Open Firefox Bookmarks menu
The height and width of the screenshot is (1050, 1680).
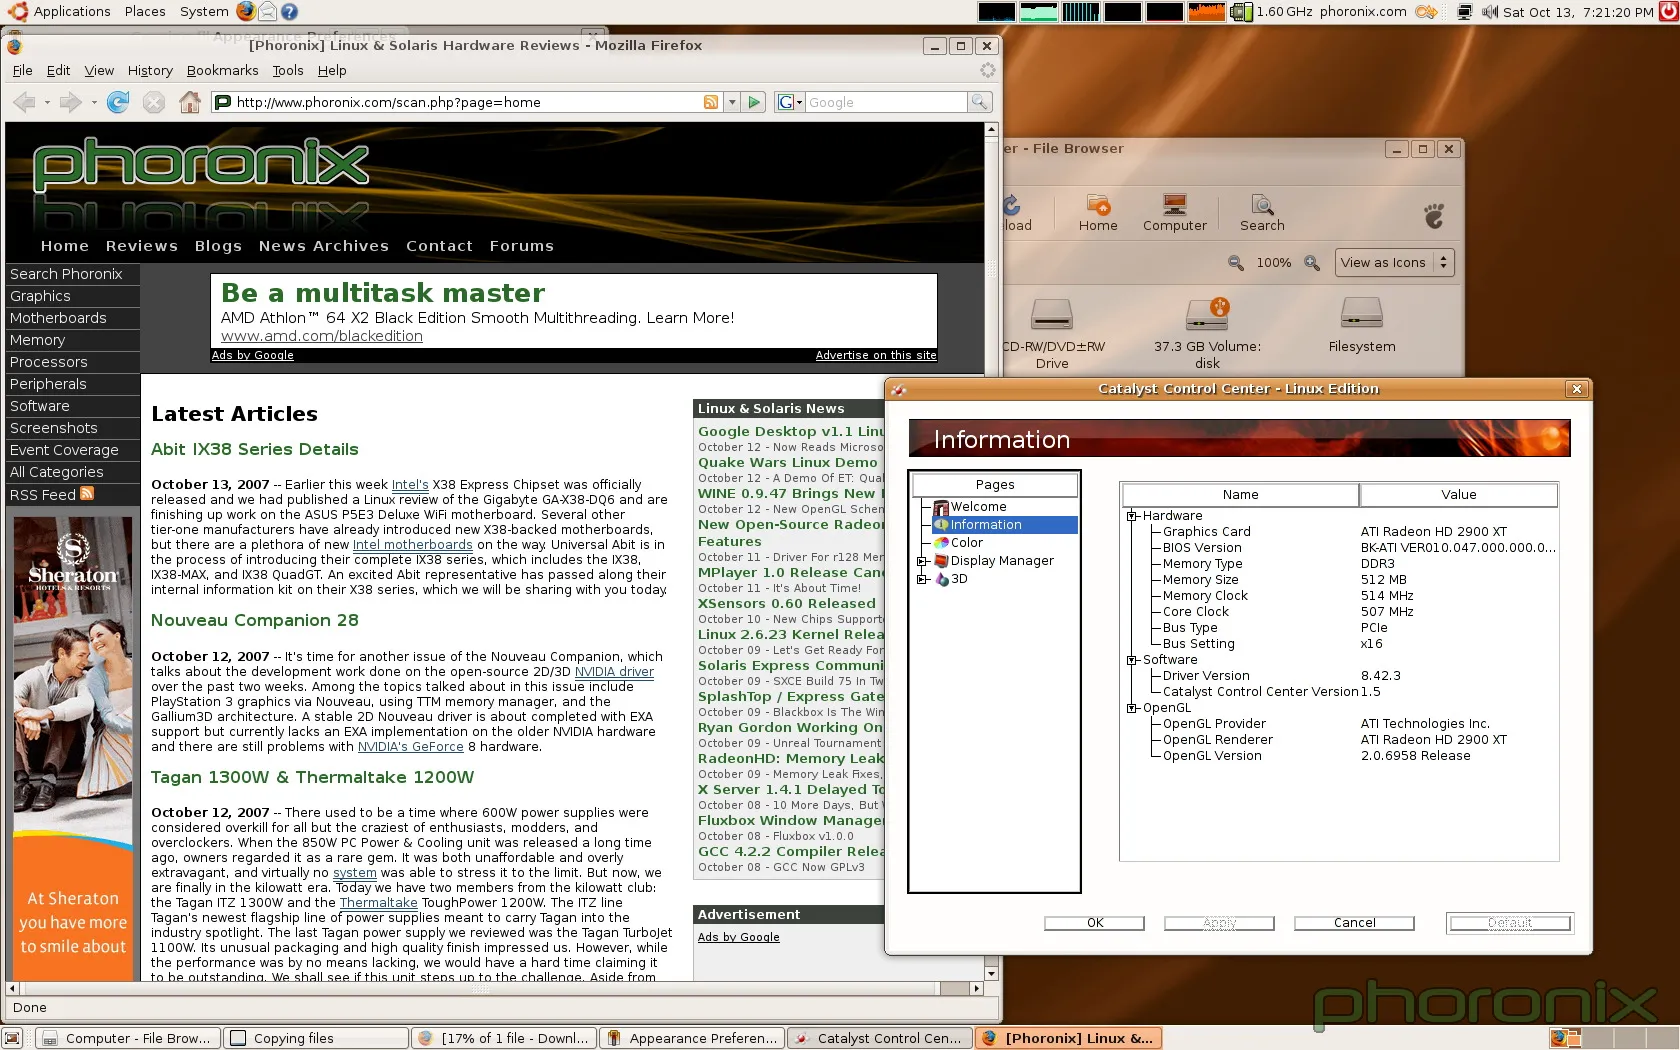222,71
